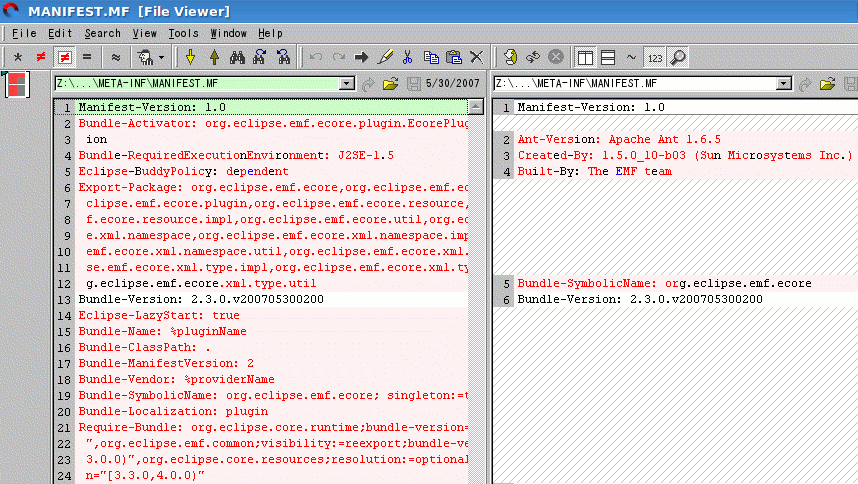Viewport: 858px width, 484px height.
Task: Click the Cut scissors icon
Action: [x=408, y=57]
